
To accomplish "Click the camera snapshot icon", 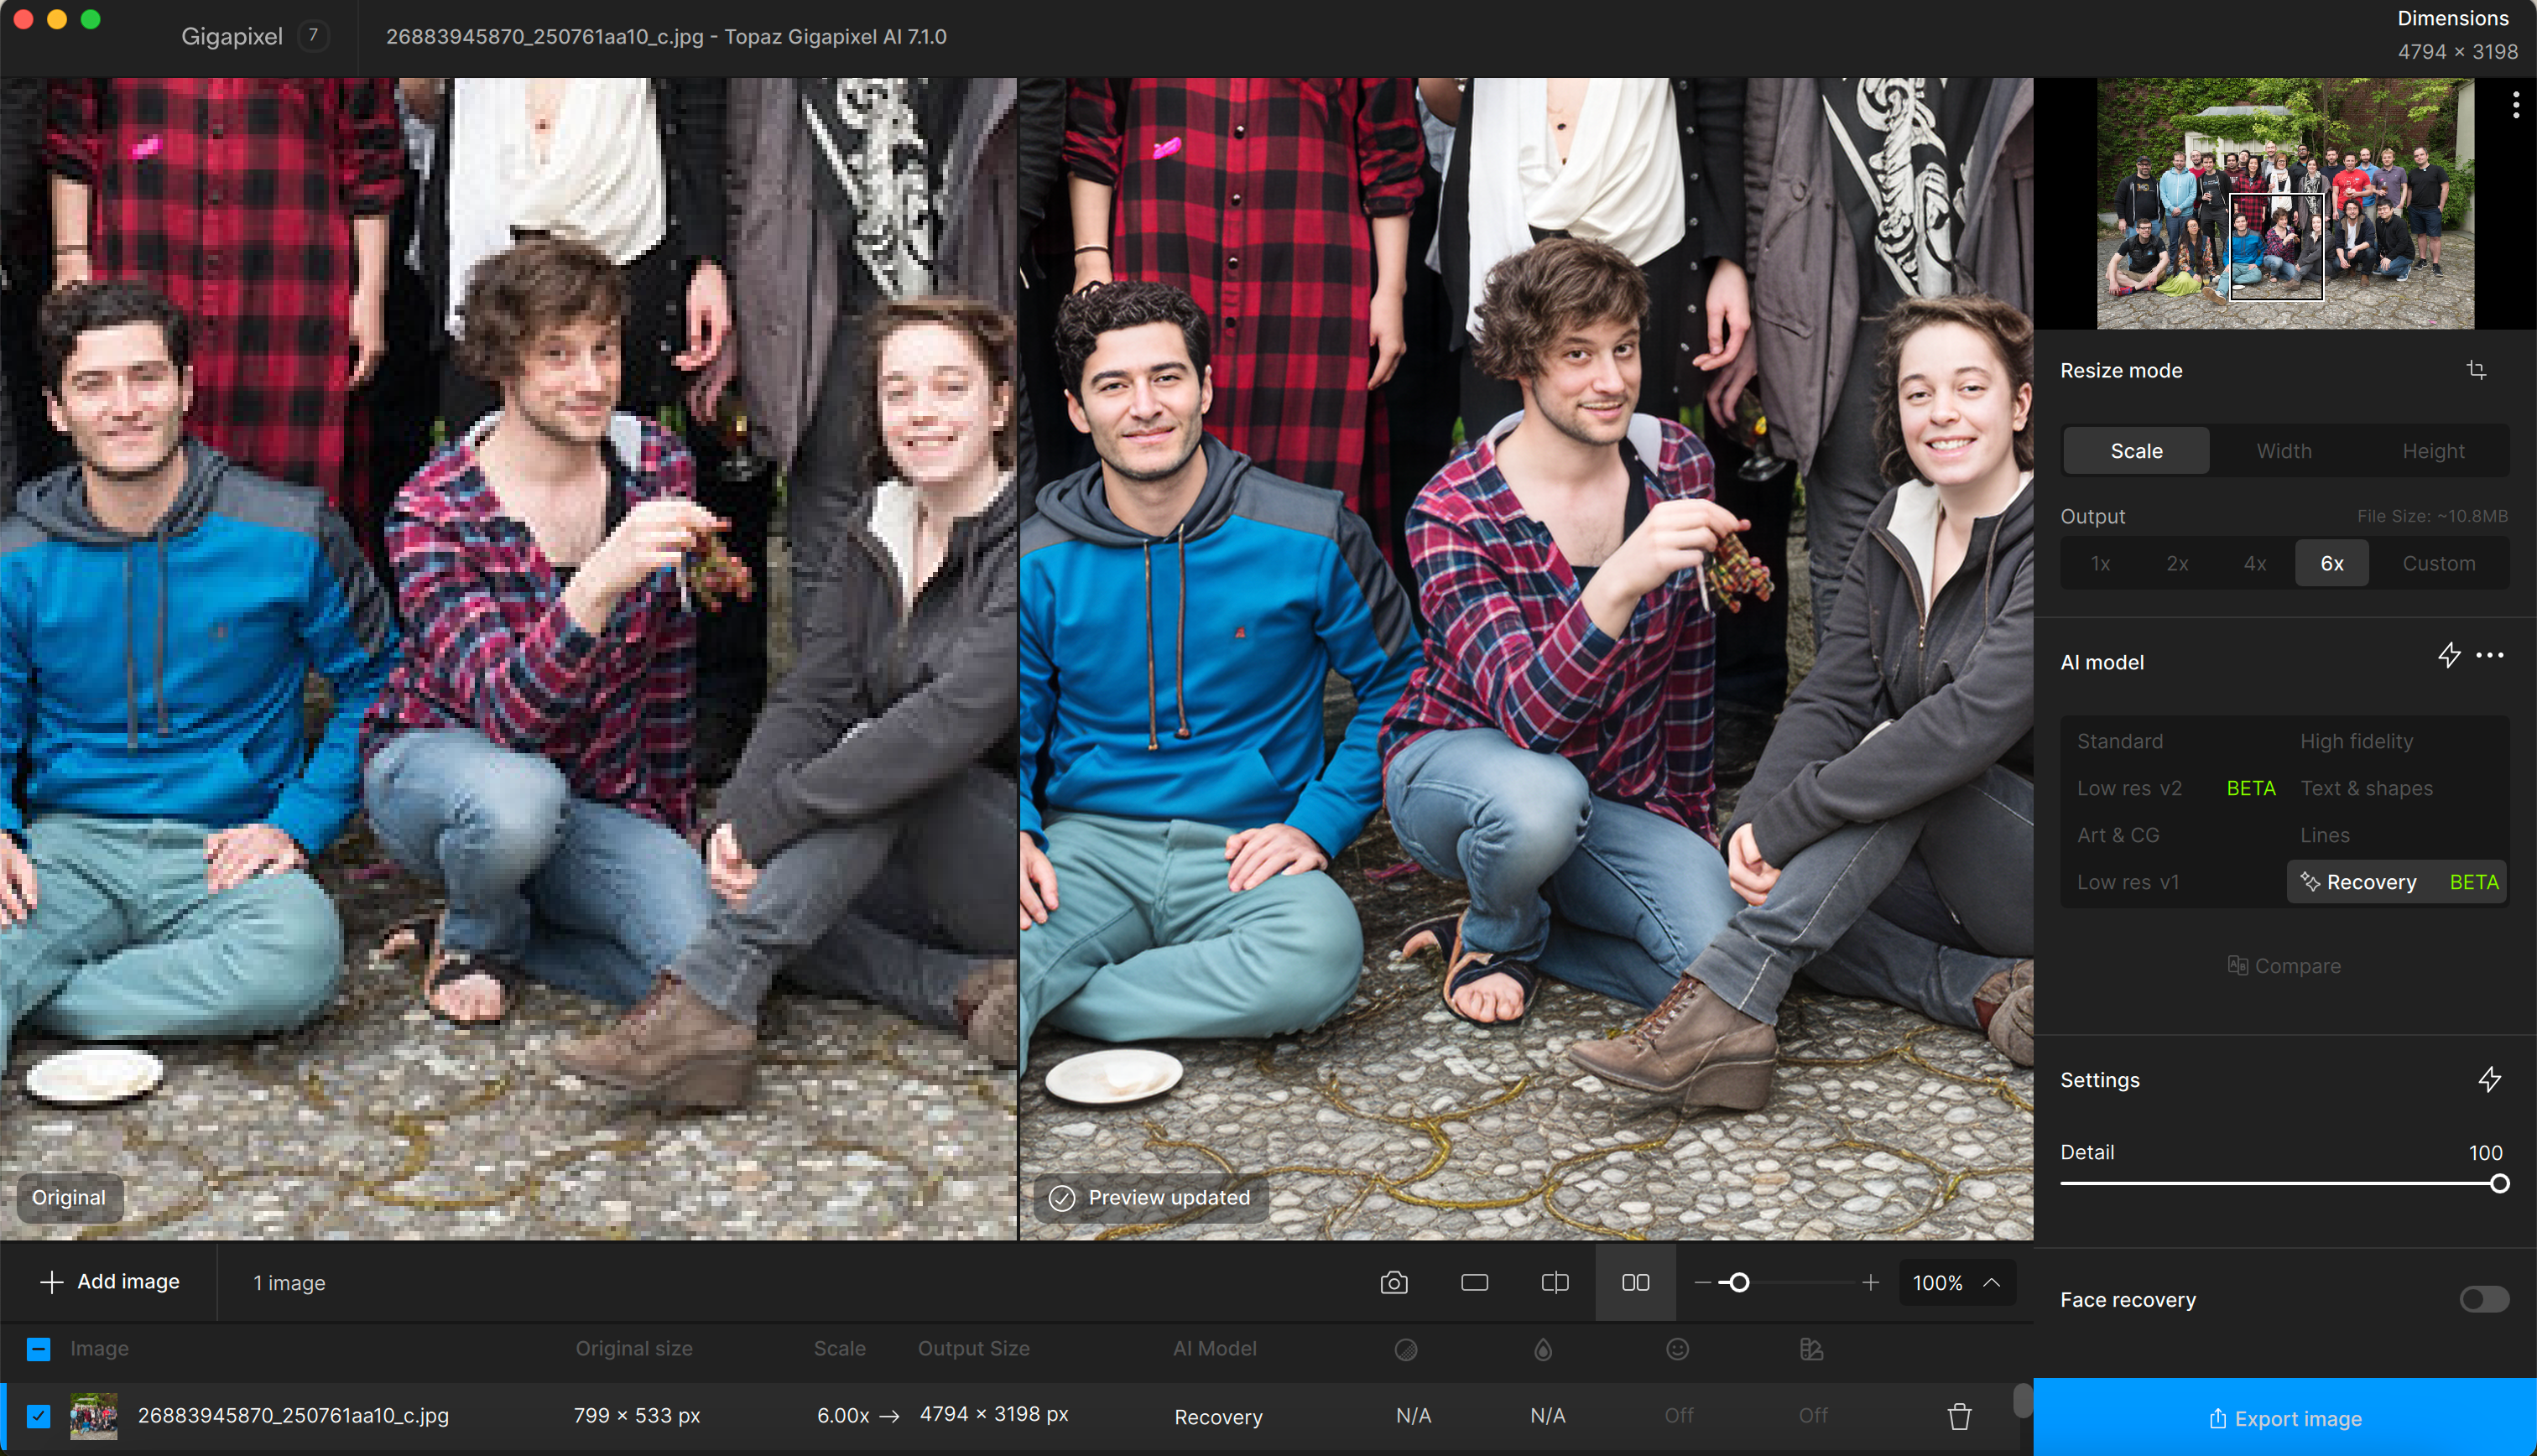I will click(1394, 1283).
